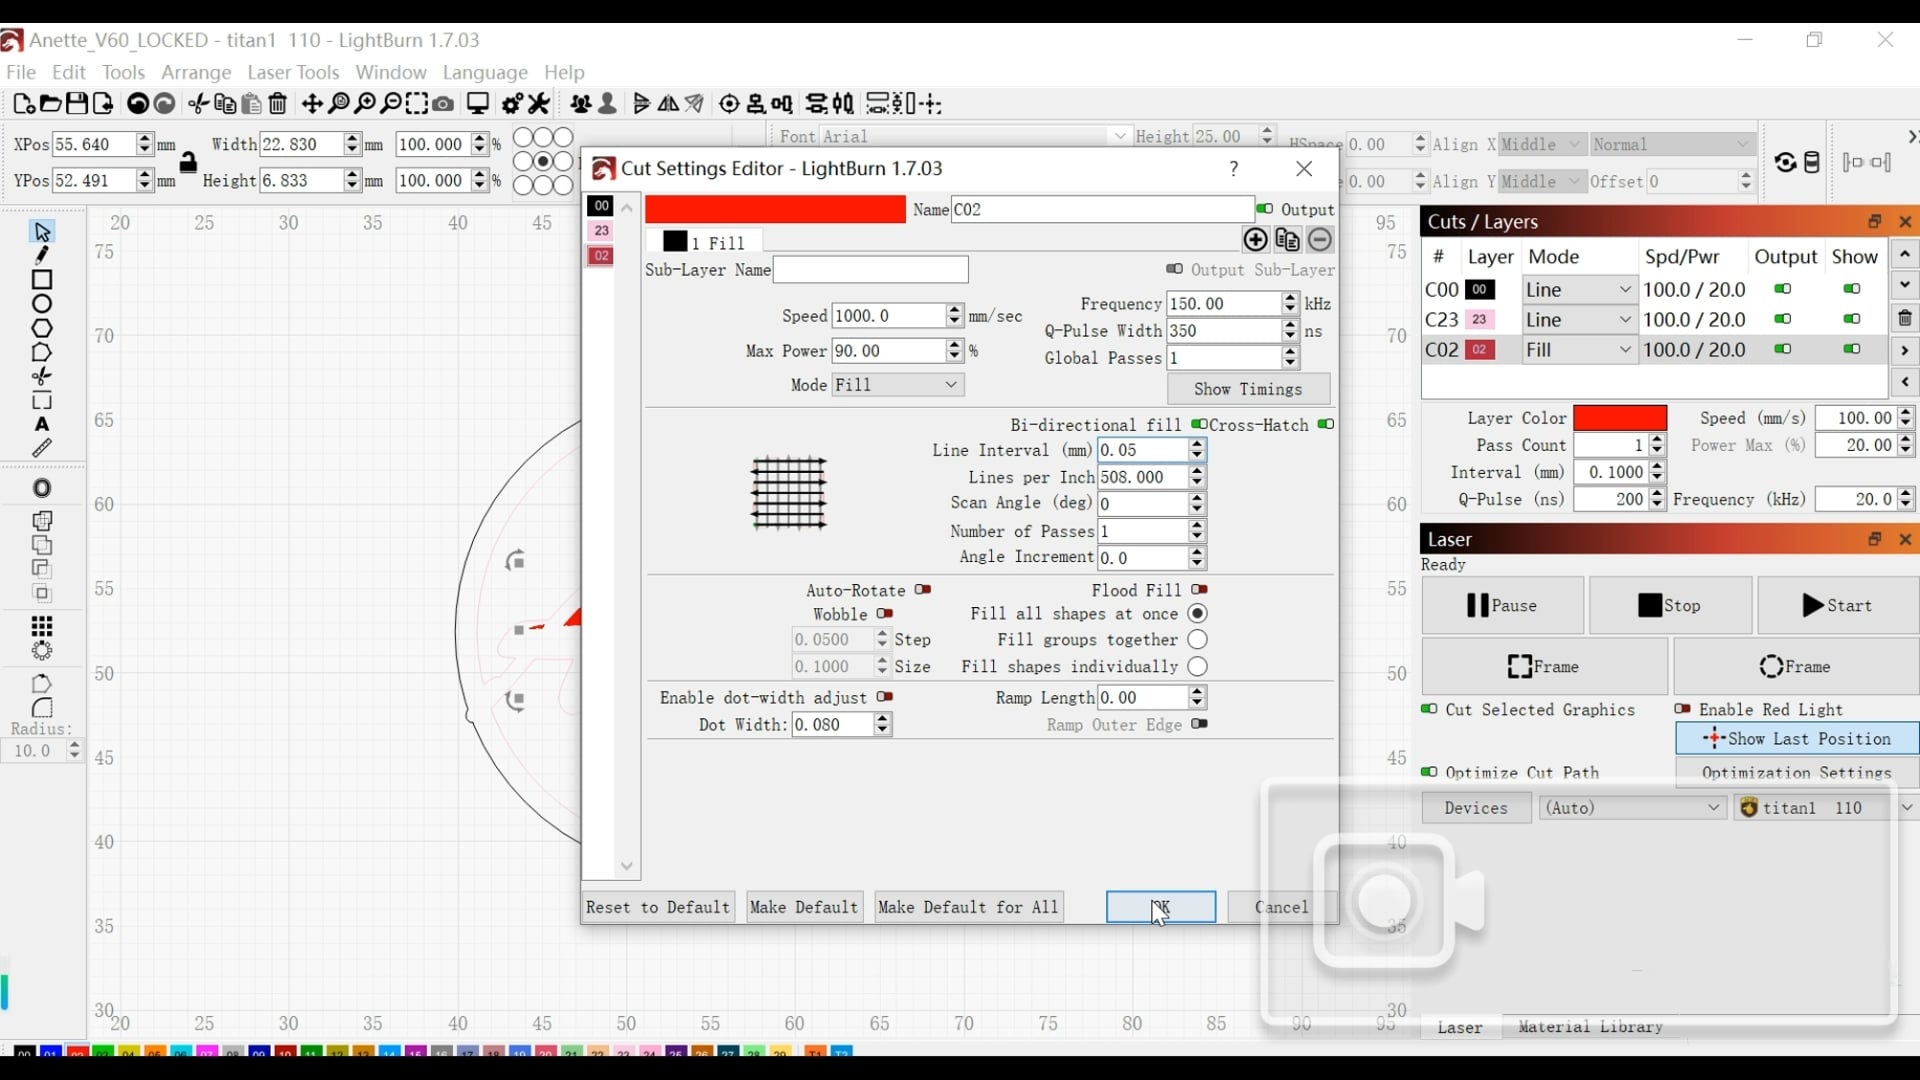Toggle Cross-Hatch switch

[1326, 425]
